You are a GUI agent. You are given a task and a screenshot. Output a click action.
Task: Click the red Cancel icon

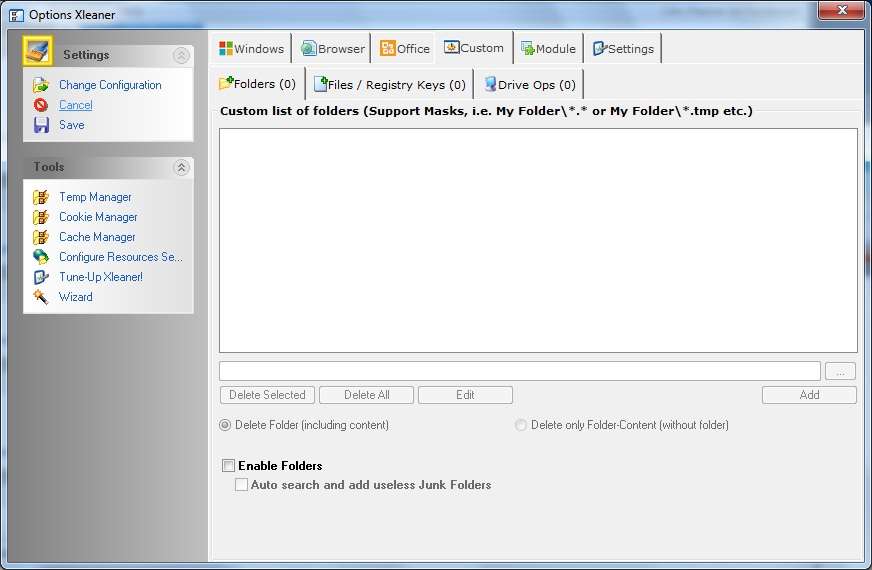click(x=41, y=105)
